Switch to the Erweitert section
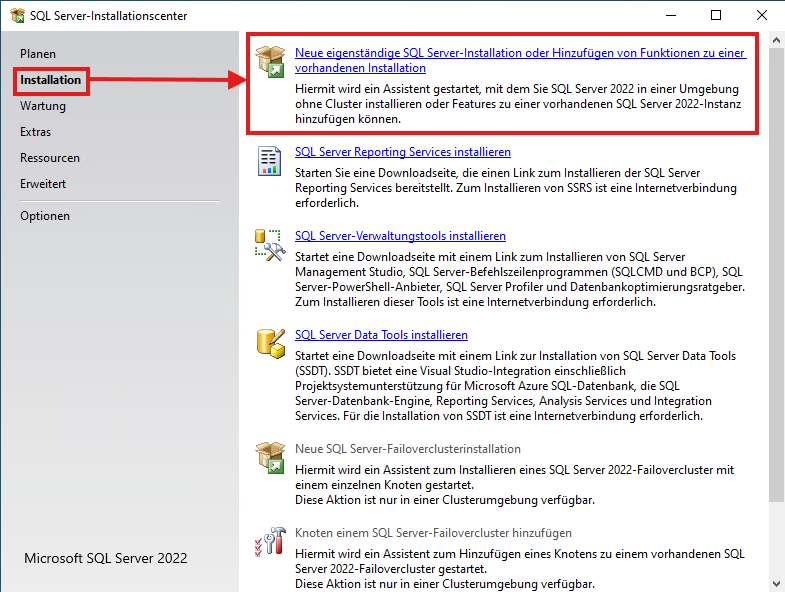This screenshot has width=785, height=592. coord(43,184)
